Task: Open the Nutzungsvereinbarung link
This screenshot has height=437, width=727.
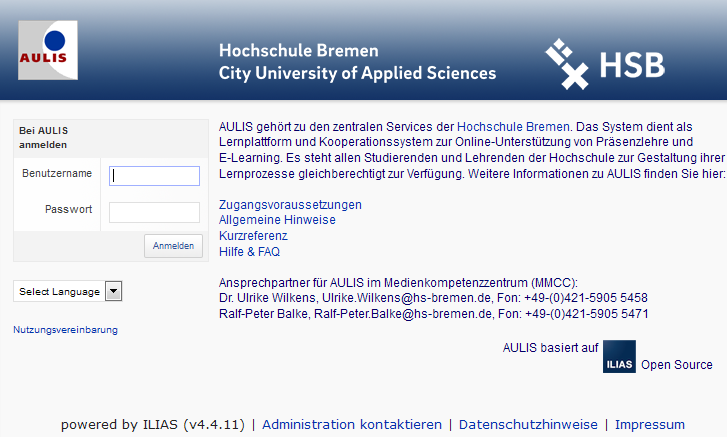Action: pyautogui.click(x=65, y=330)
